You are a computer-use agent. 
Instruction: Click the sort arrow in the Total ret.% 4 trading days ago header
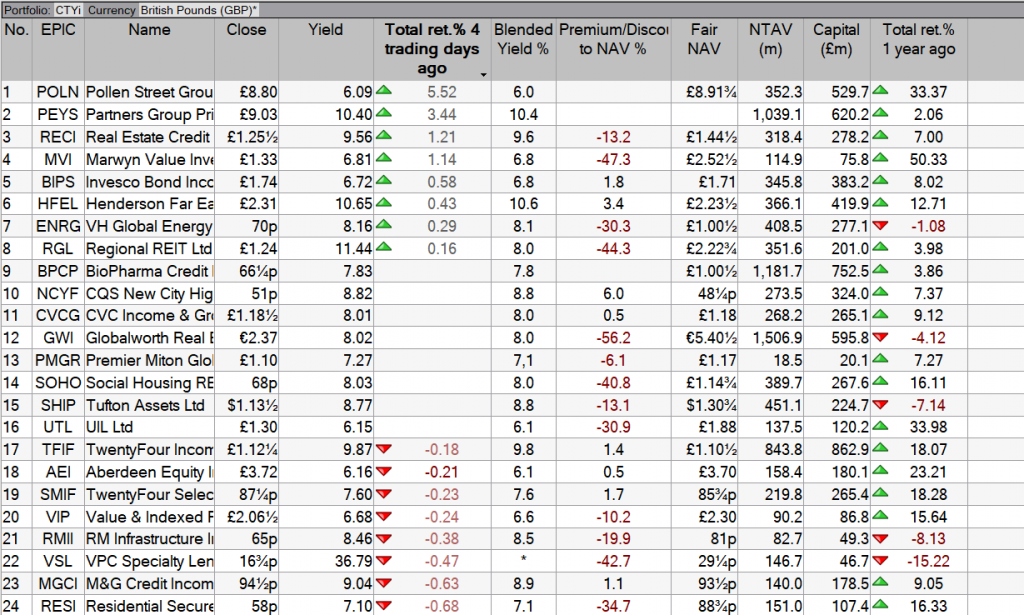[483, 75]
